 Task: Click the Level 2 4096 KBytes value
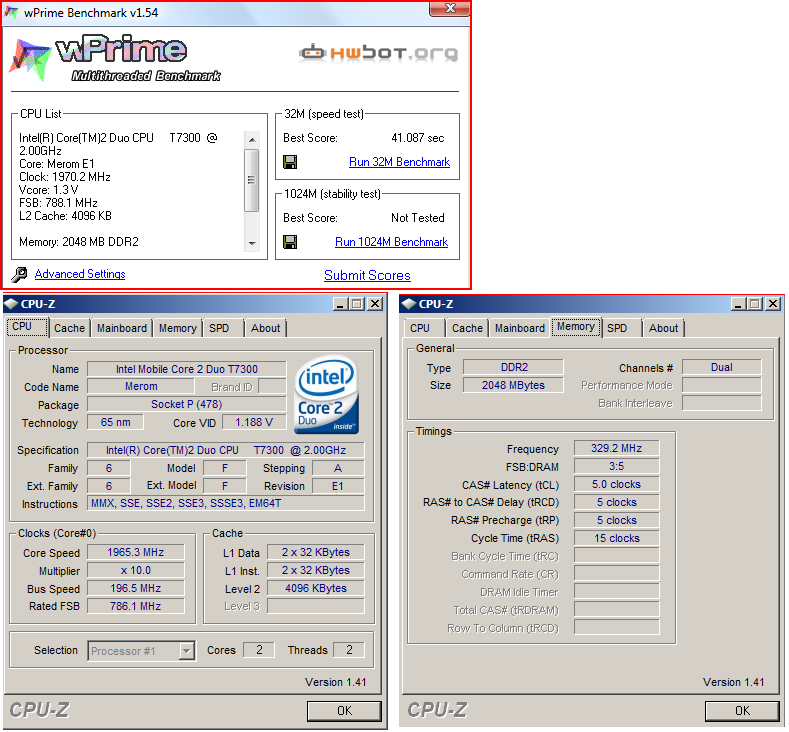tap(315, 589)
